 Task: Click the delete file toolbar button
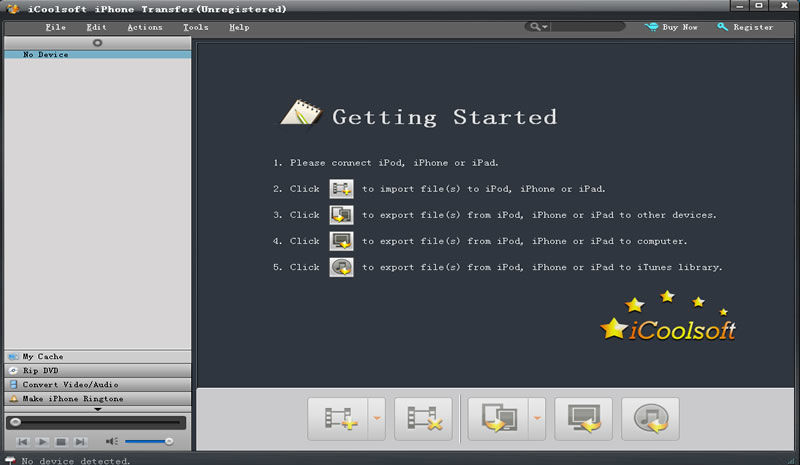(x=423, y=419)
